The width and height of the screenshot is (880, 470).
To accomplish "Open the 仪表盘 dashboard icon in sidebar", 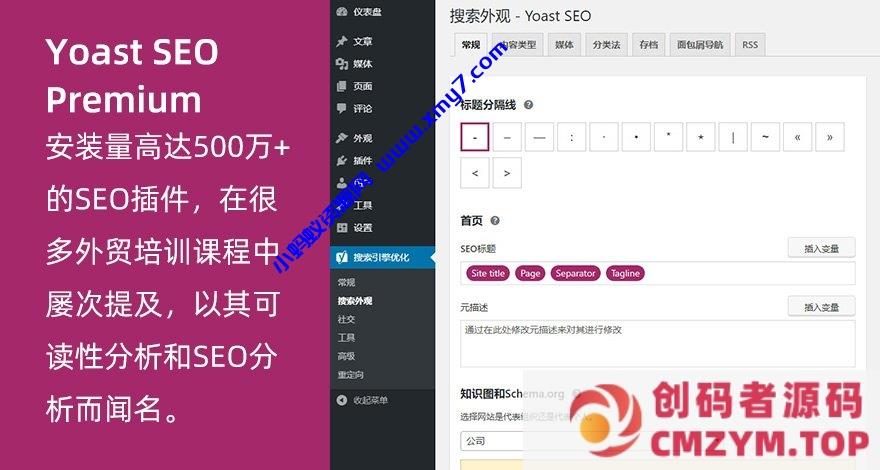I will (342, 11).
